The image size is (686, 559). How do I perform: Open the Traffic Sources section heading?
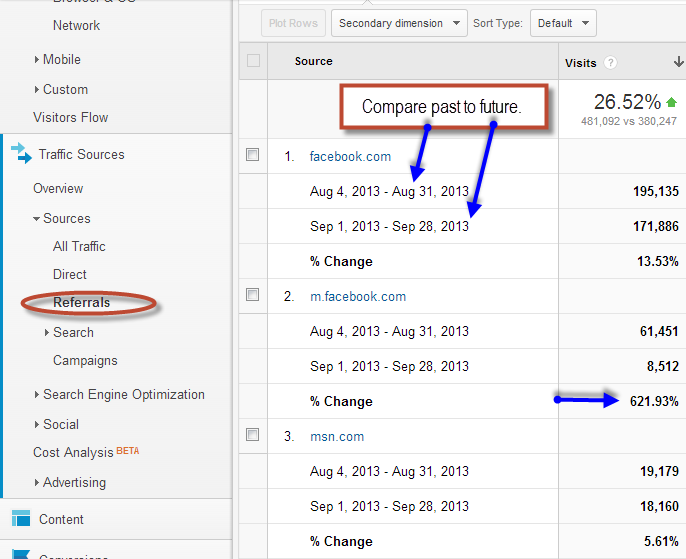pyautogui.click(x=81, y=154)
